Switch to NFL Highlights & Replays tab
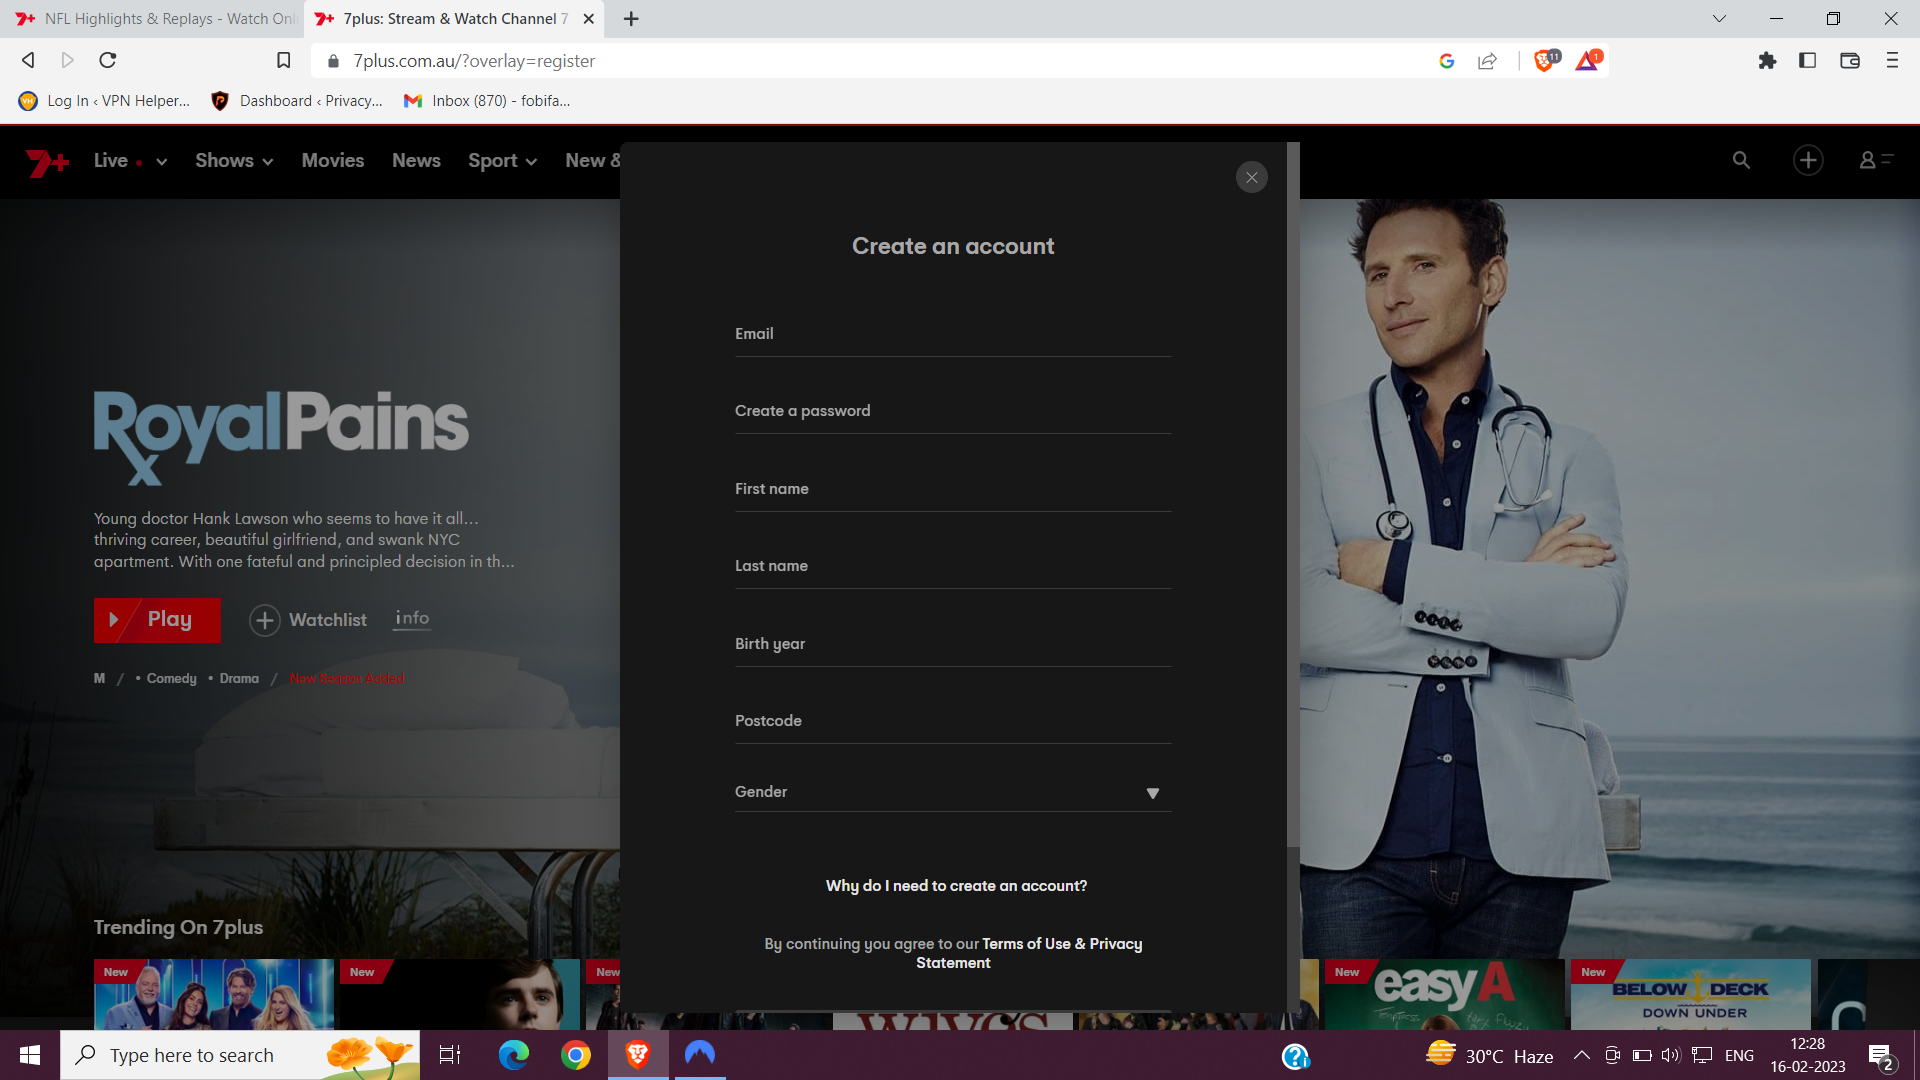1920x1080 pixels. pos(155,19)
